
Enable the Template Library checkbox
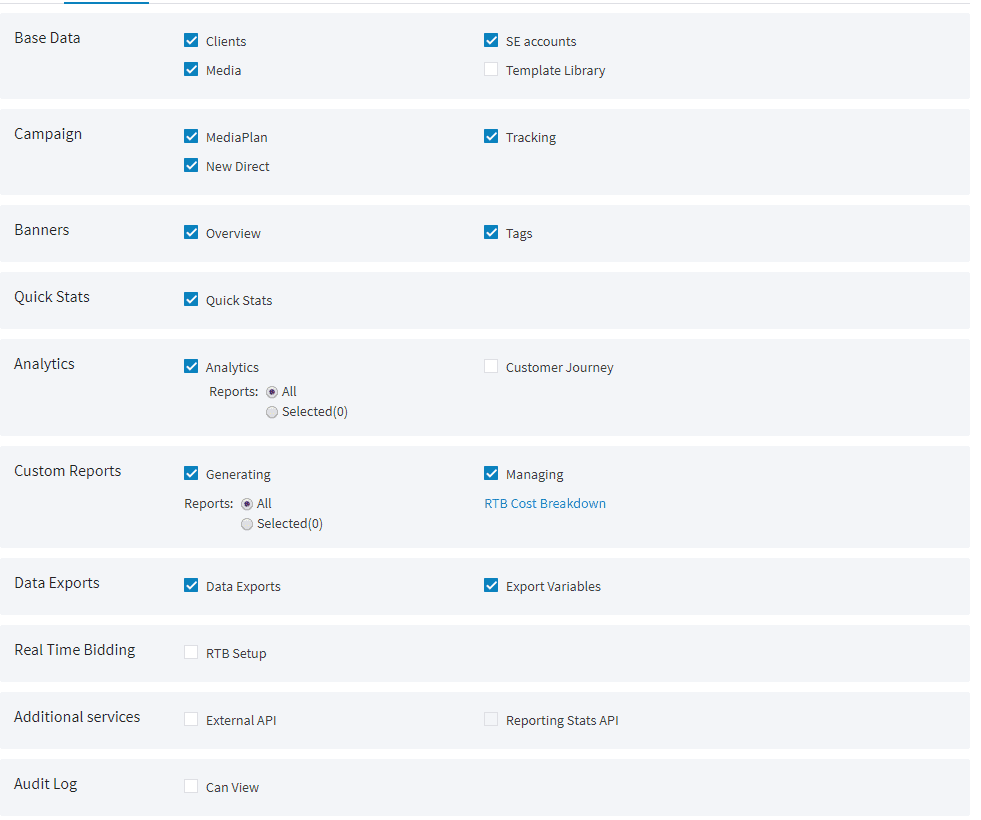tap(491, 69)
